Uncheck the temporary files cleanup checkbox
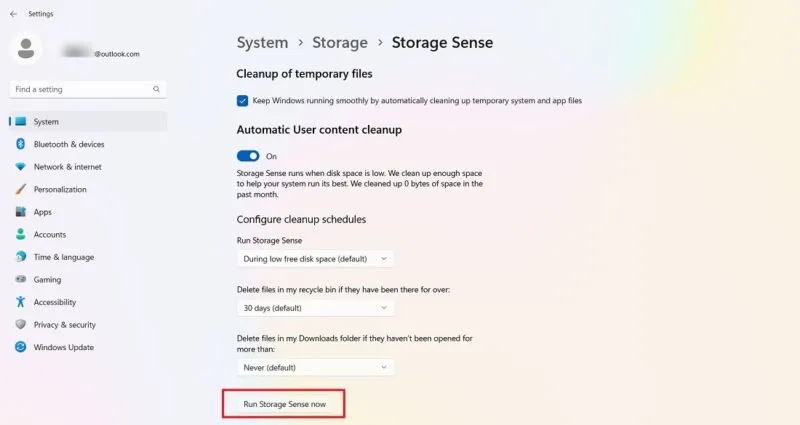The image size is (800, 425). point(243,100)
